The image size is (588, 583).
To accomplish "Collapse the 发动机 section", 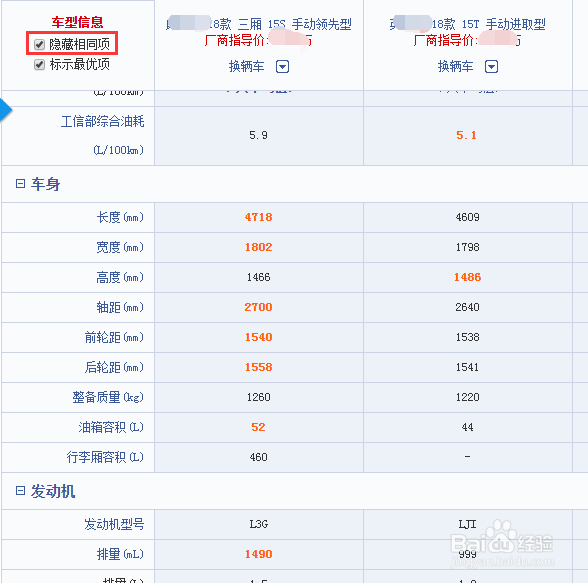I will (x=20, y=491).
